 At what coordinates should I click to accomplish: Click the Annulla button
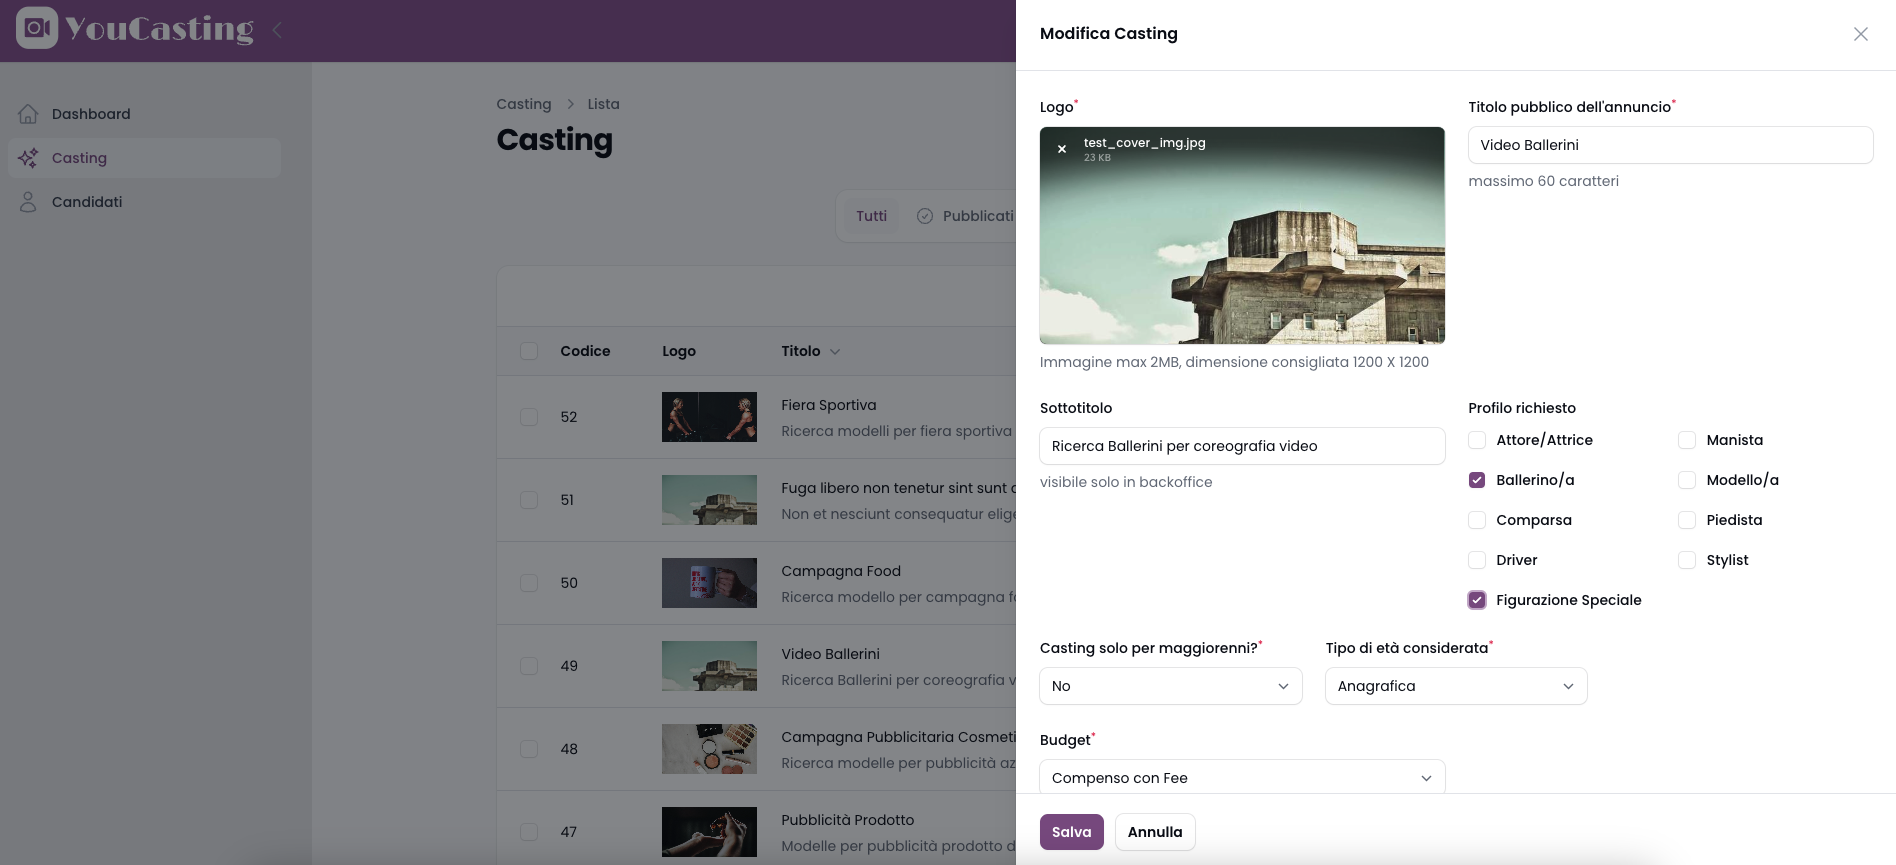[x=1155, y=832]
